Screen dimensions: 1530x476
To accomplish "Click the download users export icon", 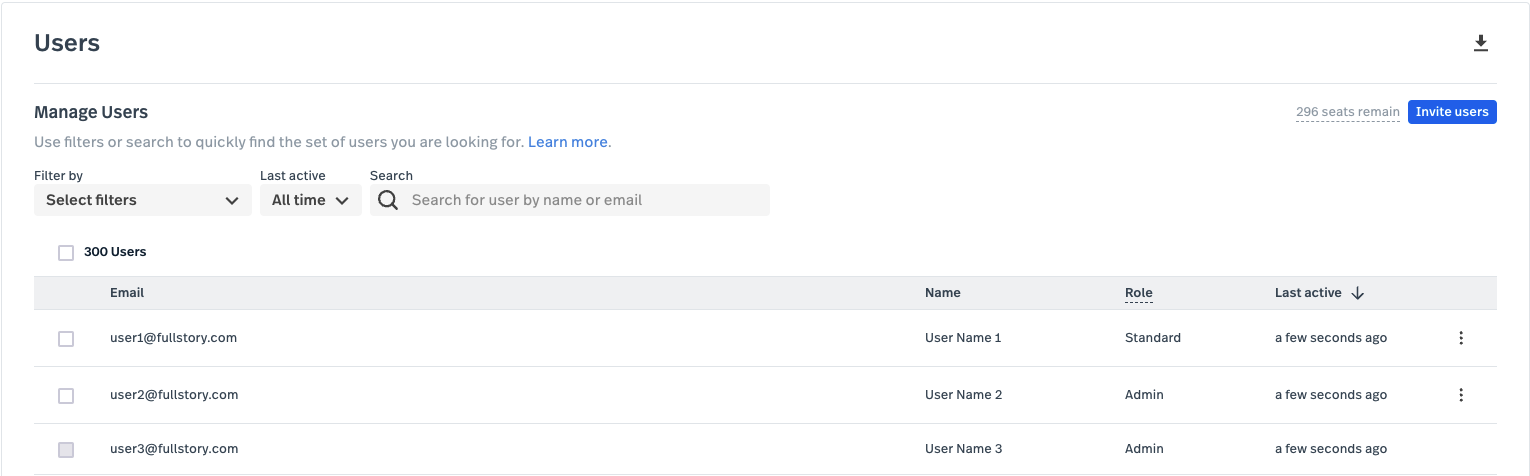I will tap(1481, 43).
